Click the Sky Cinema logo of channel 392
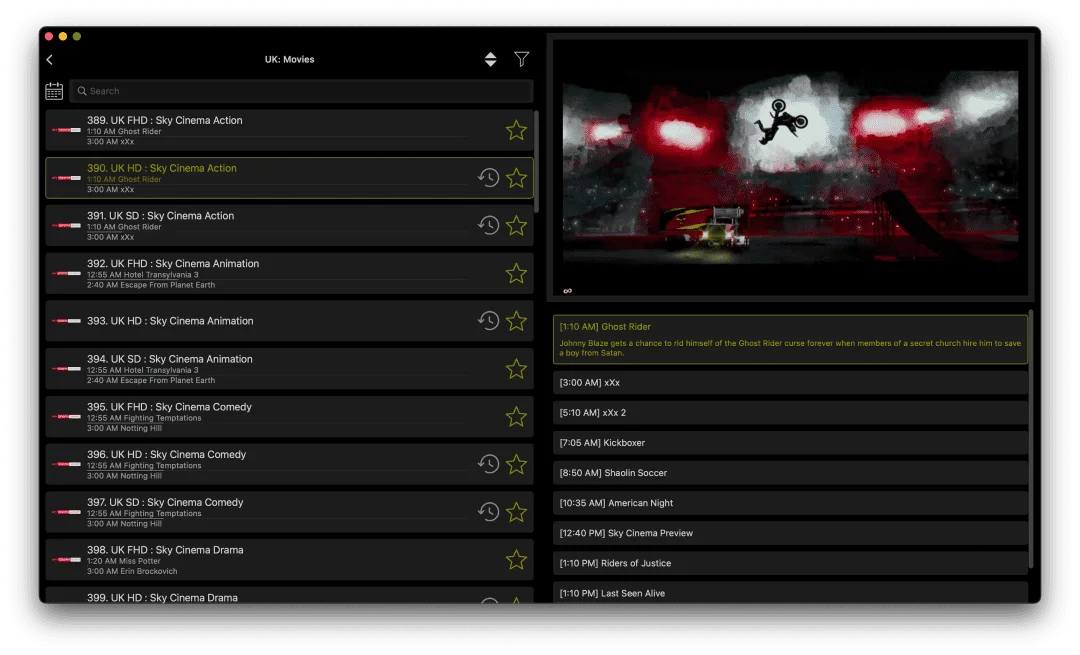 [x=66, y=273]
